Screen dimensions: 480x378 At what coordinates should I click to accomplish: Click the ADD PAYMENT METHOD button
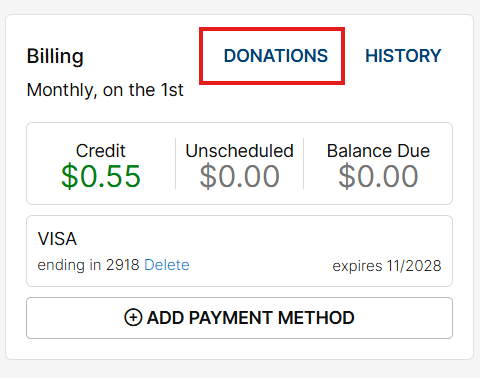point(239,318)
